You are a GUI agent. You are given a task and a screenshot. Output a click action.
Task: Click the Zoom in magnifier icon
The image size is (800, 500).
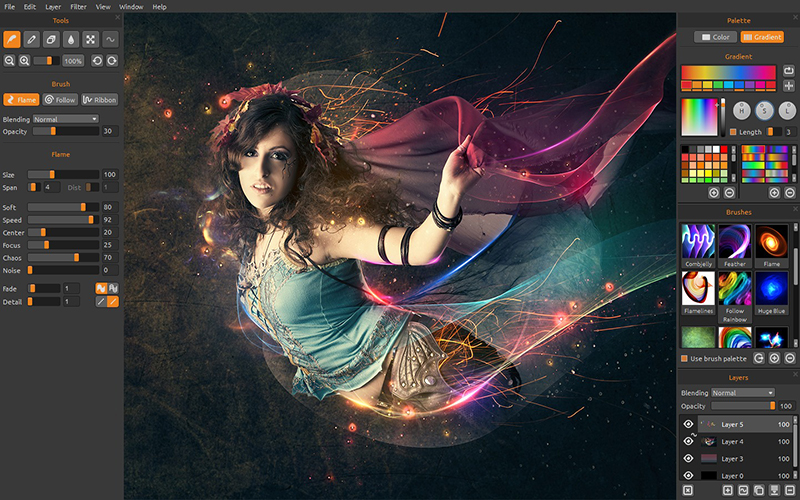coord(24,61)
